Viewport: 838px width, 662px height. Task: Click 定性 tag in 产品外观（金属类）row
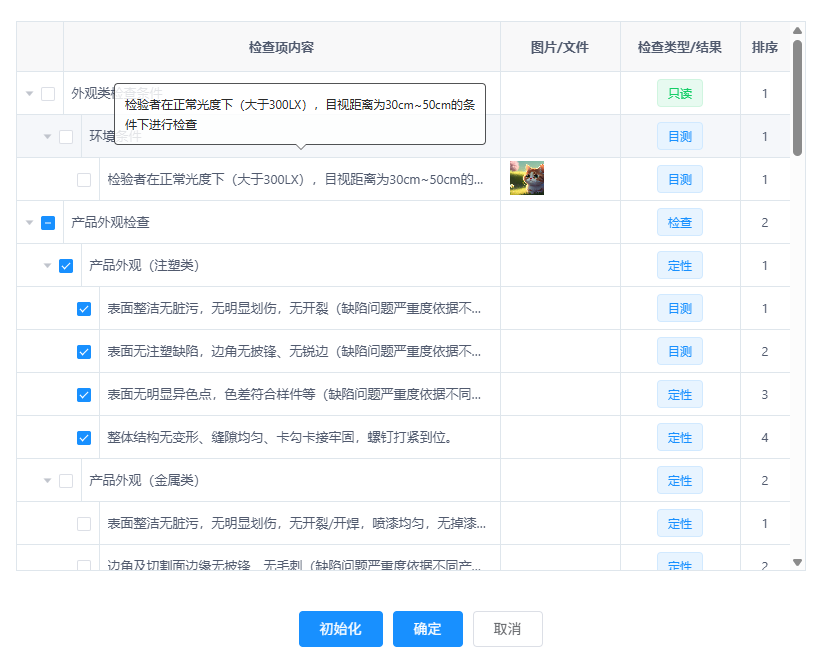680,480
